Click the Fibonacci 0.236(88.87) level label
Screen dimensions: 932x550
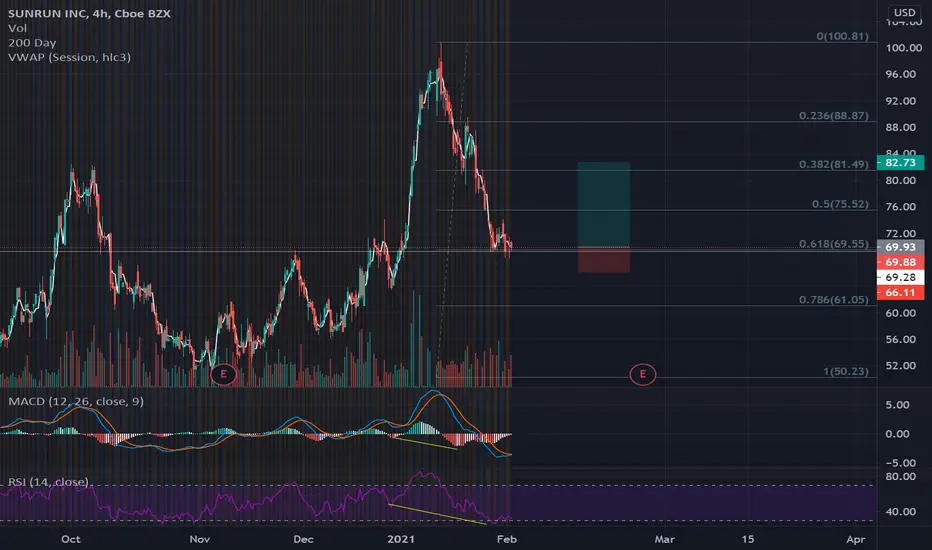(833, 115)
